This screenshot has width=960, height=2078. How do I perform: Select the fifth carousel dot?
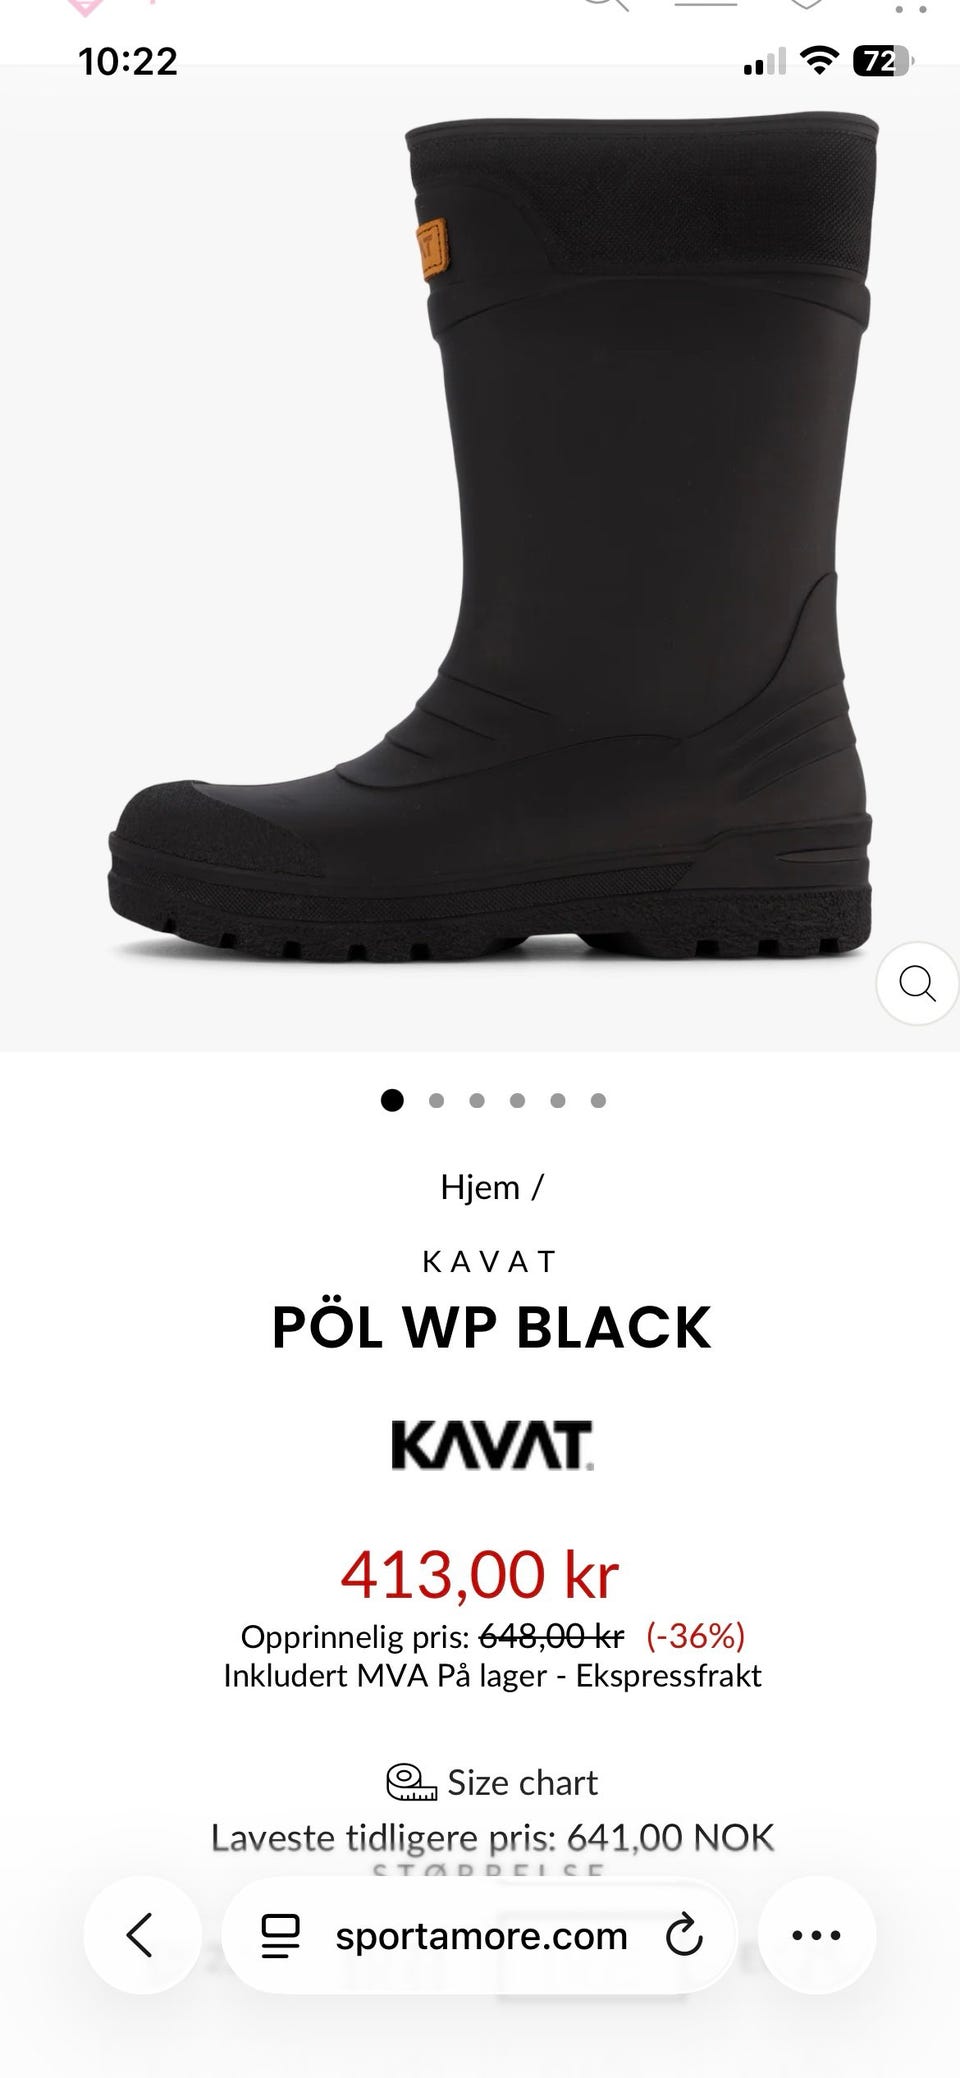558,1101
